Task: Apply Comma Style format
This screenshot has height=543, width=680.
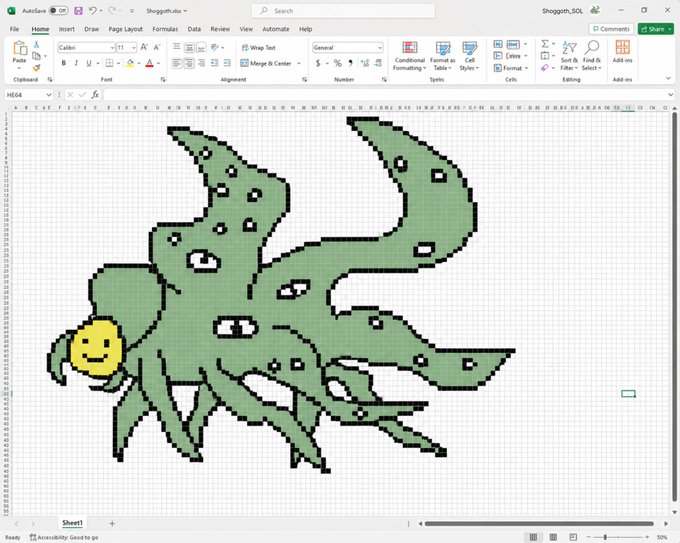Action: click(x=350, y=63)
